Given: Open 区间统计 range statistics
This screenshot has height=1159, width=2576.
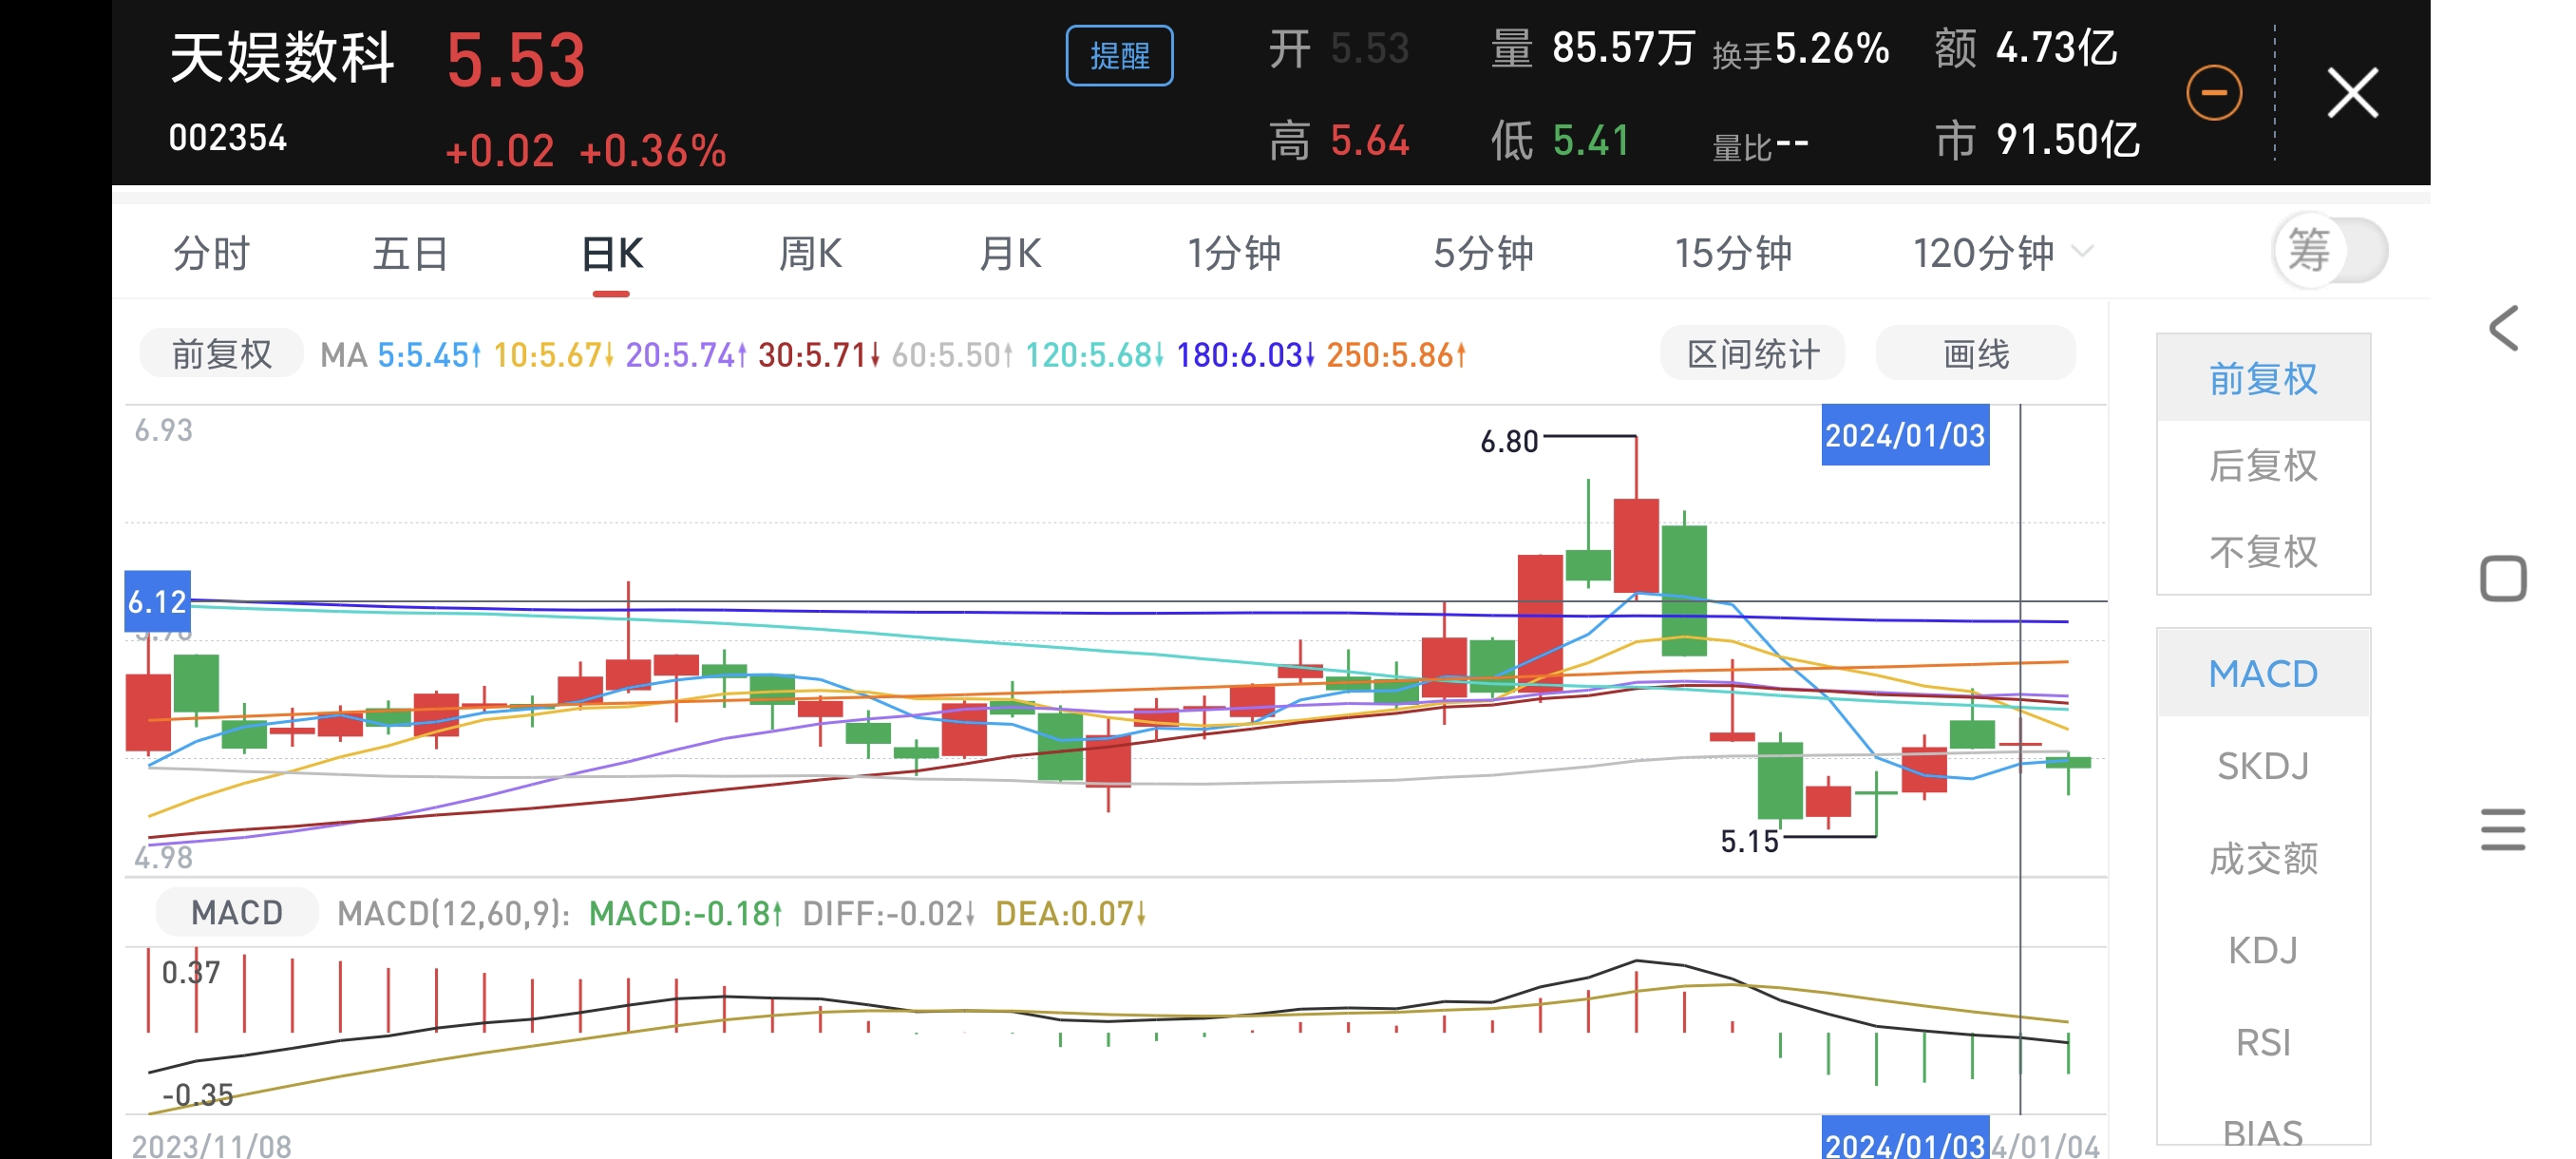Looking at the screenshot, I should (1752, 354).
